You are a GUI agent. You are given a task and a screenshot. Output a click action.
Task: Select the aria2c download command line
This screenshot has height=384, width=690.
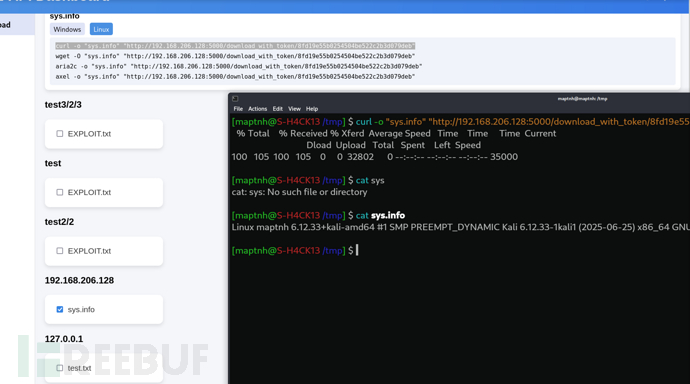pyautogui.click(x=239, y=66)
